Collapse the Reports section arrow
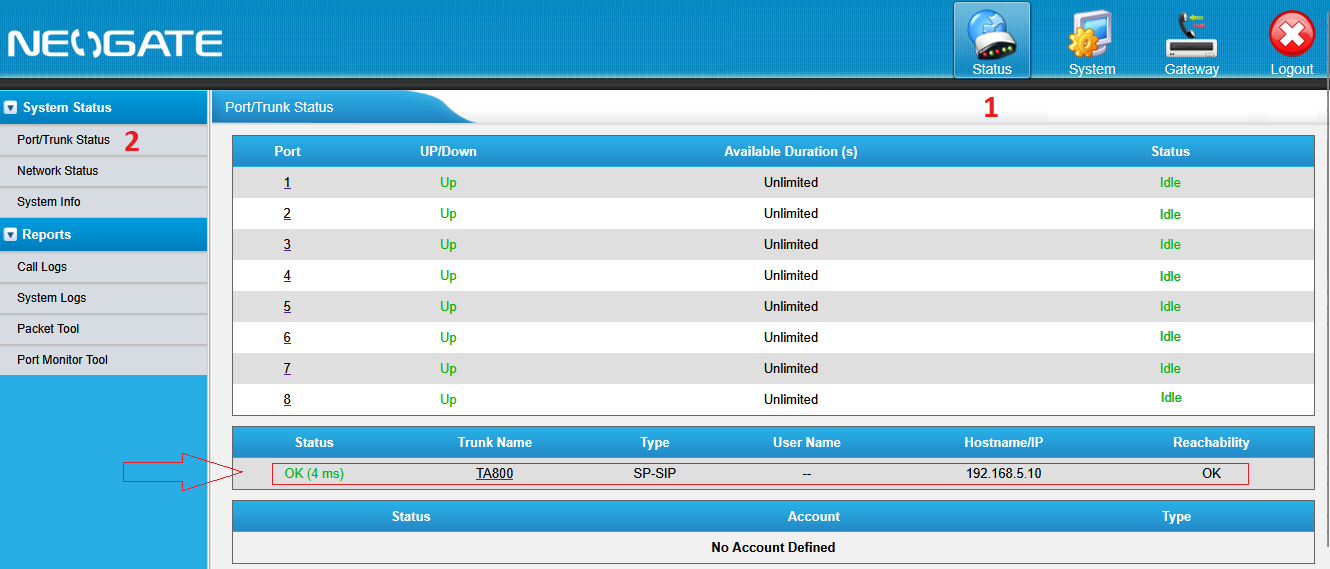 pyautogui.click(x=11, y=235)
